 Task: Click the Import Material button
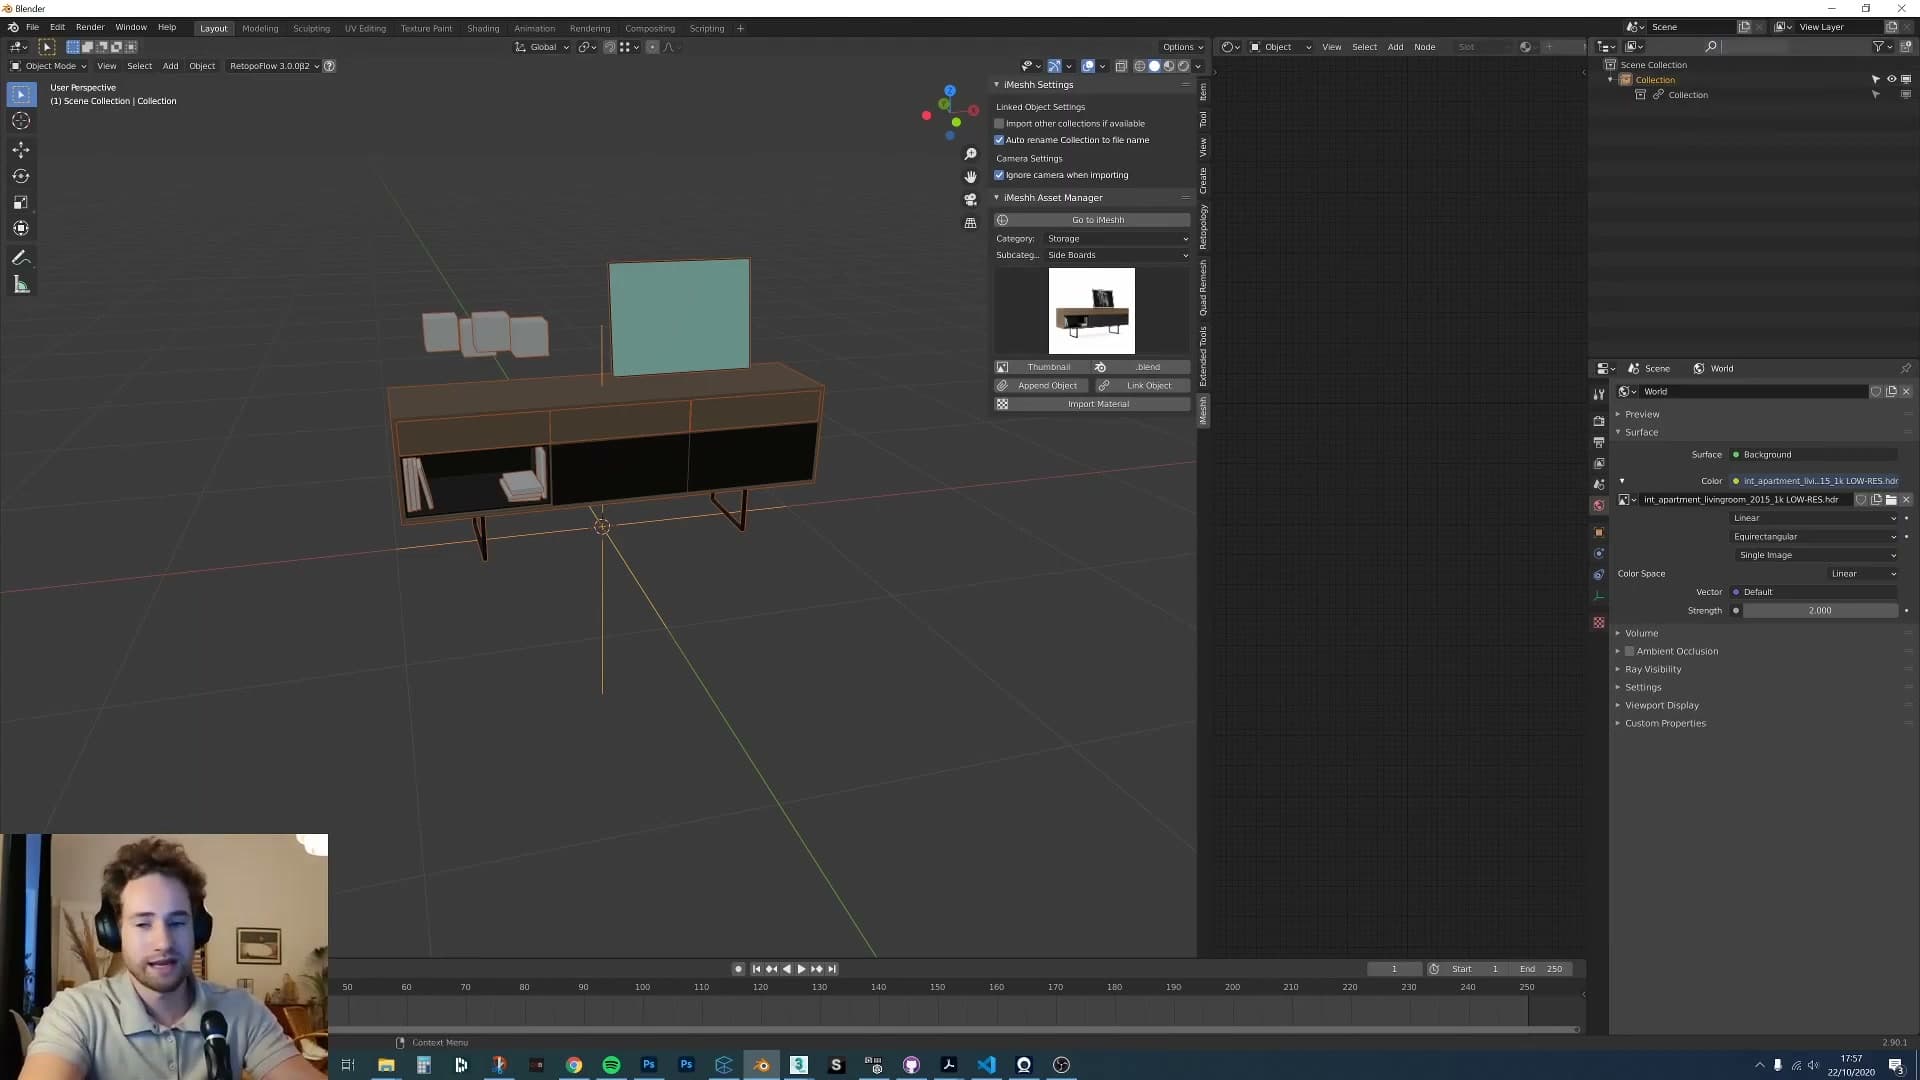pos(1092,404)
